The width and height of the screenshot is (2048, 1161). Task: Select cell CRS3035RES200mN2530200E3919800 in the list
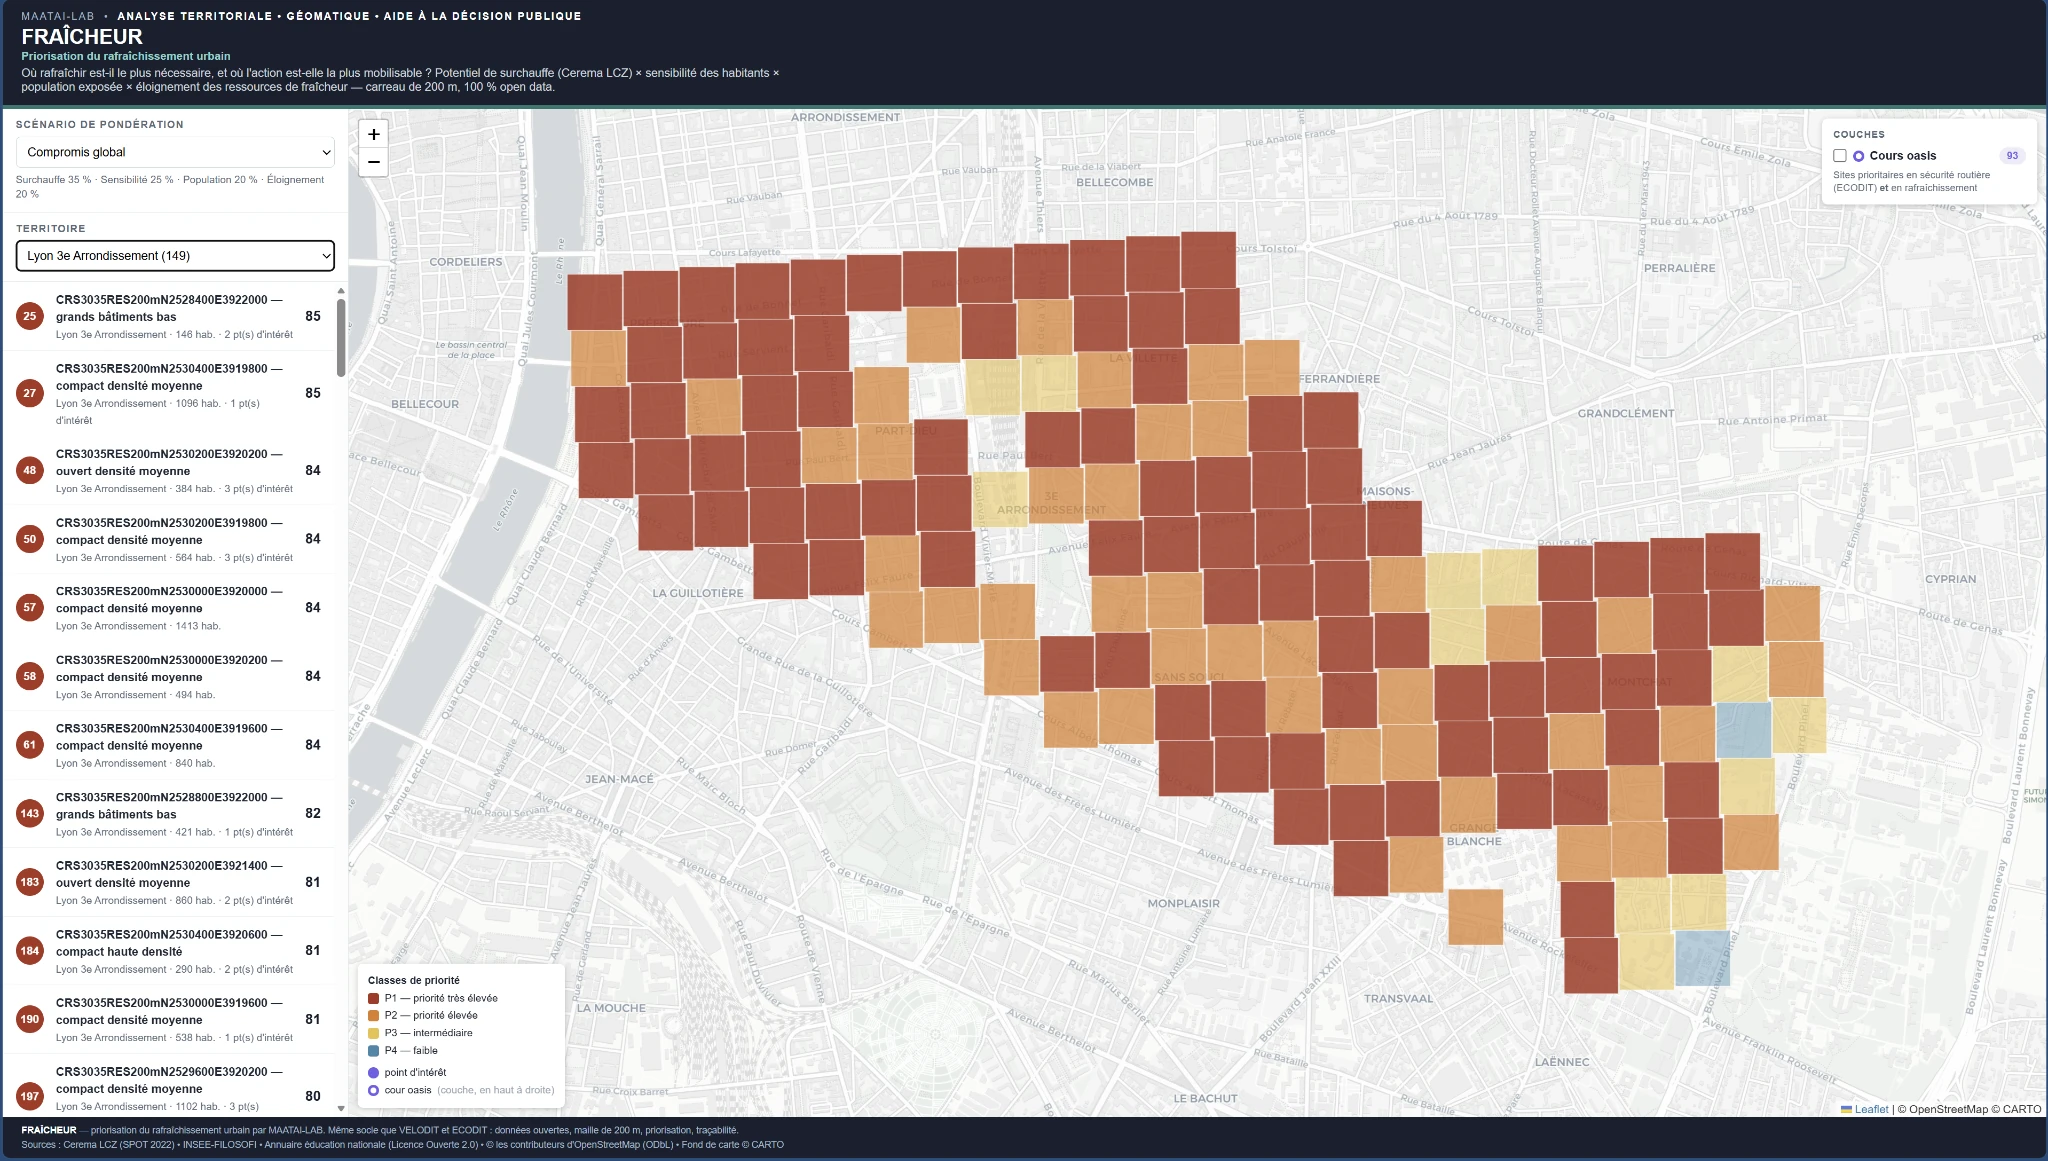coord(169,539)
